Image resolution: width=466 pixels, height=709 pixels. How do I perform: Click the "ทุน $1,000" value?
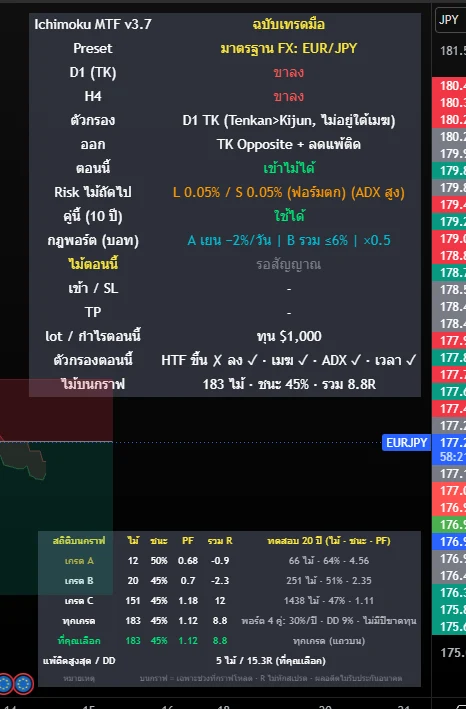point(288,336)
